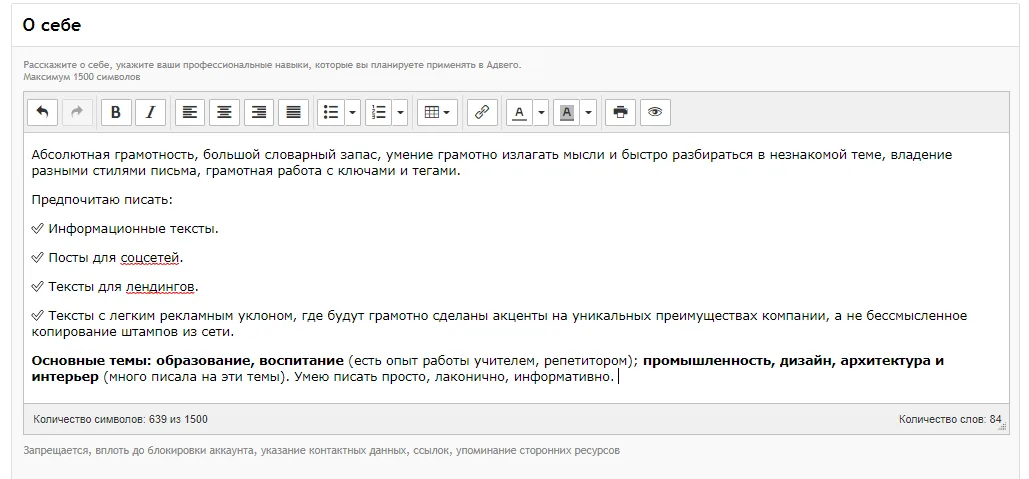Click the "О себе" heading
The height and width of the screenshot is (479, 1029).
[x=51, y=26]
